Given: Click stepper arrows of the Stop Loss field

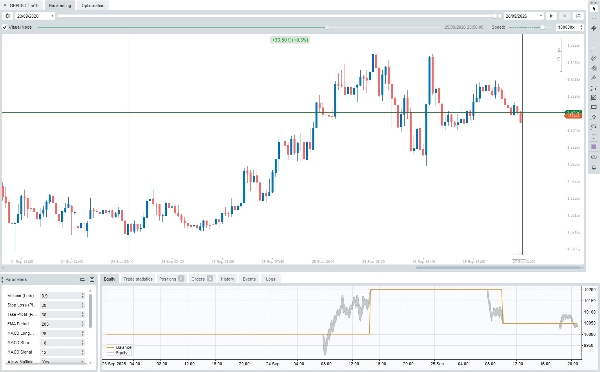Looking at the screenshot, I should tap(82, 305).
